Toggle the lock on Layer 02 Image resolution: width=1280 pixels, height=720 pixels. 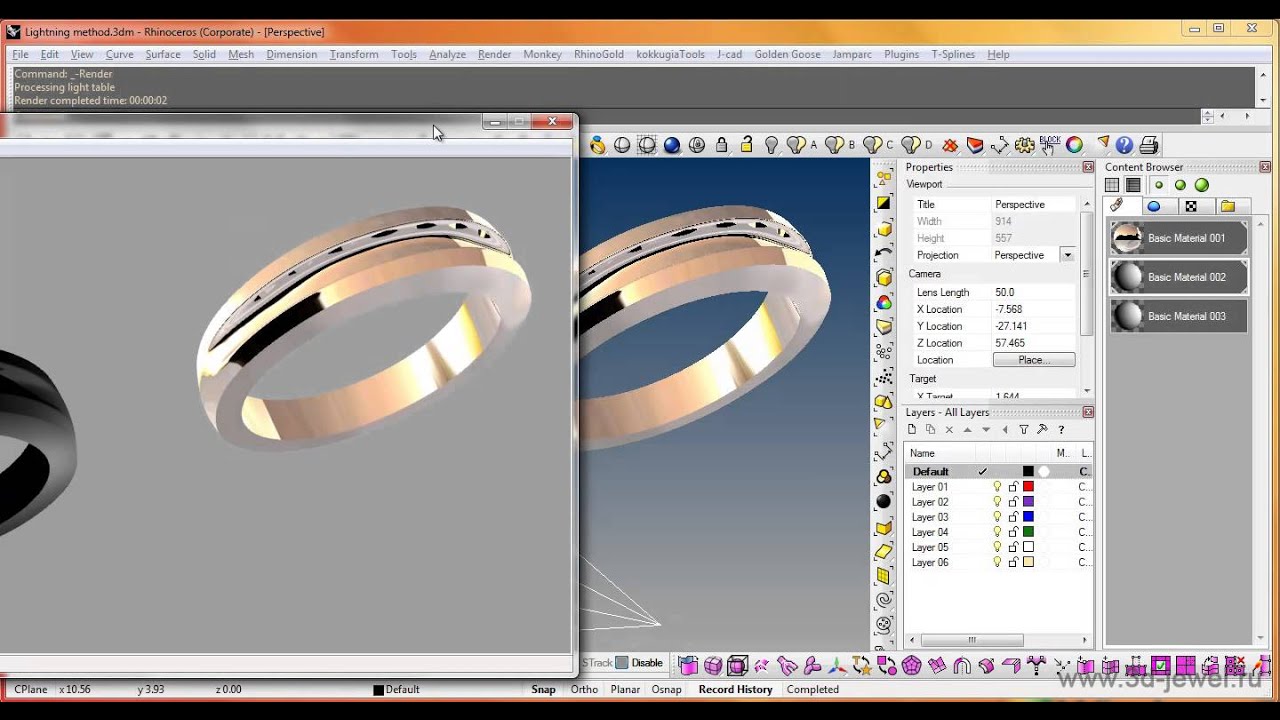[1013, 502]
